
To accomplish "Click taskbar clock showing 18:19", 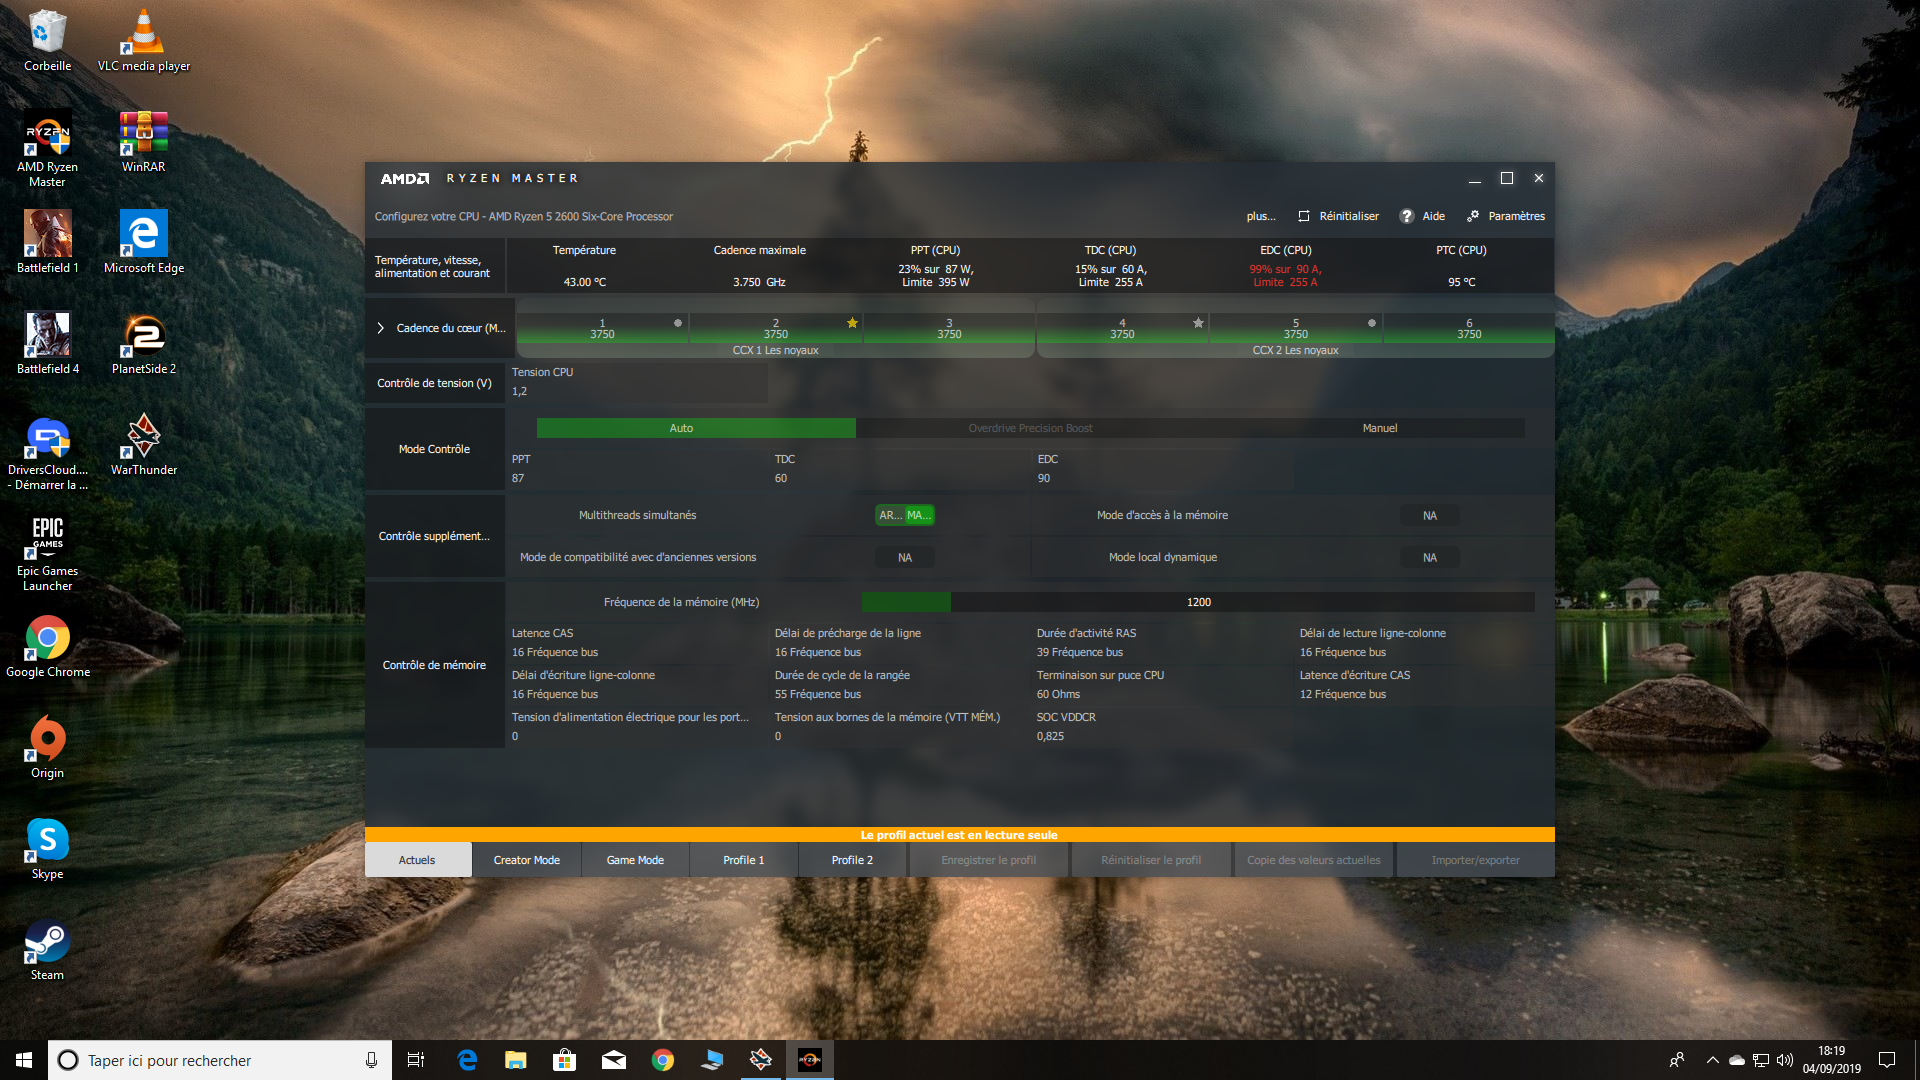I will pyautogui.click(x=1832, y=1060).
